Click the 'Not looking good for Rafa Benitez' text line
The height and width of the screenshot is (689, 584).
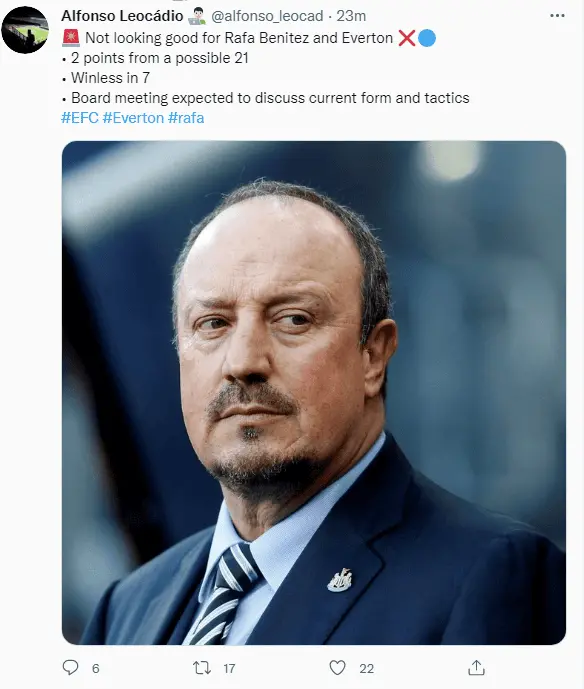click(239, 38)
